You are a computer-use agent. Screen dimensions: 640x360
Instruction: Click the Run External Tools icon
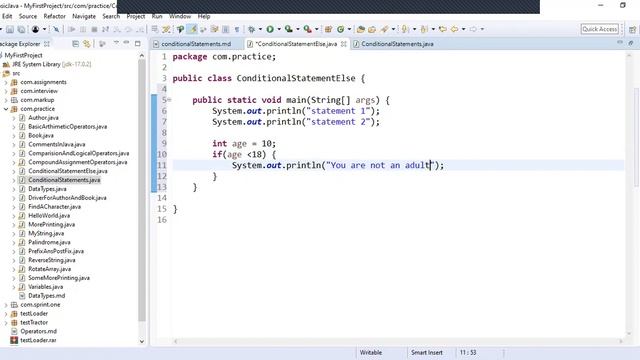point(307,29)
